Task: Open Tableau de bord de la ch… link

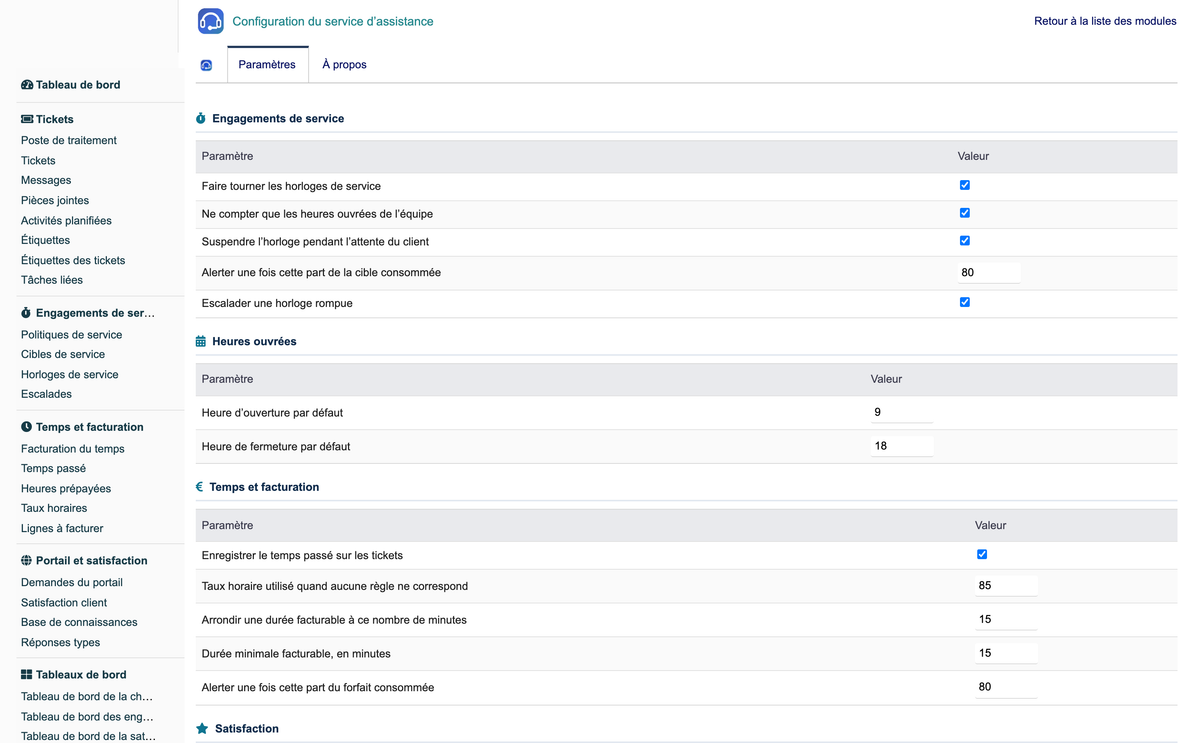Action: tap(87, 697)
